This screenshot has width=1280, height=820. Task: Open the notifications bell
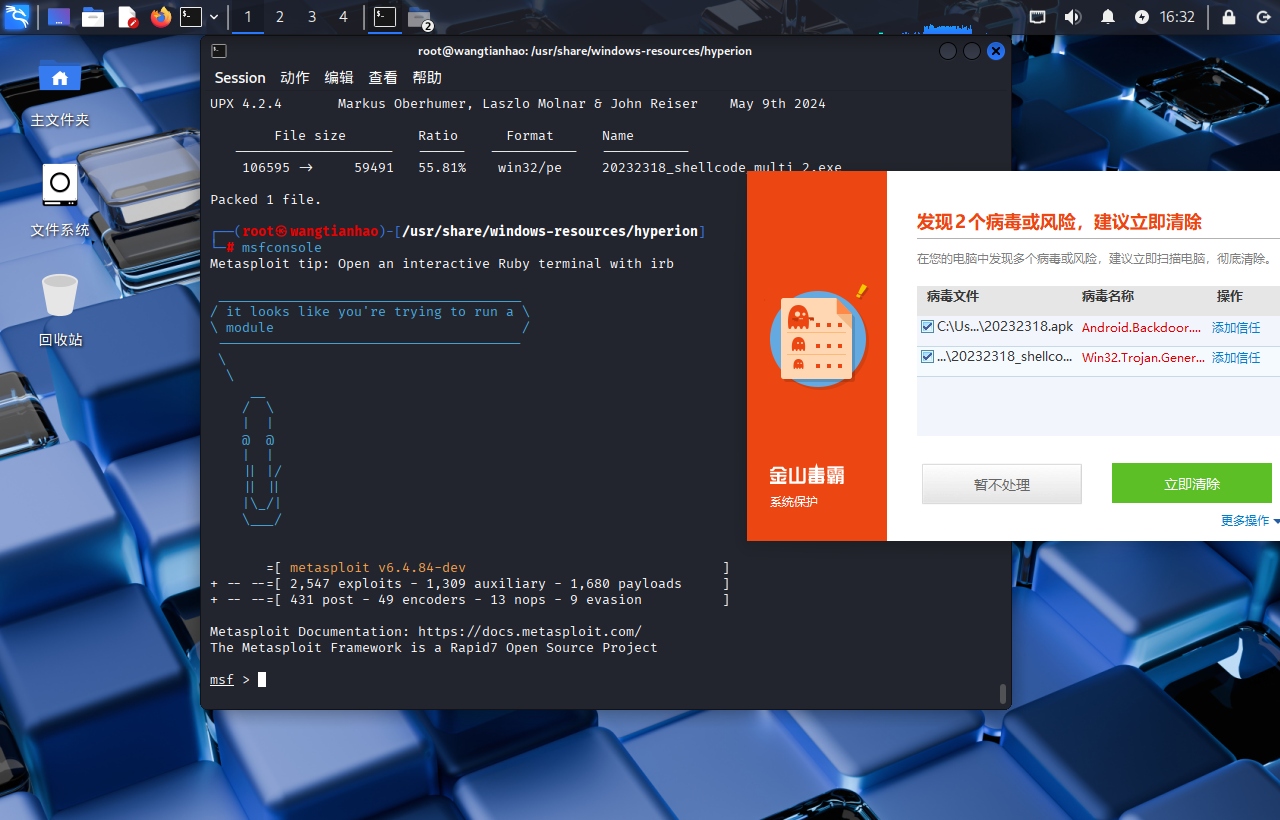click(x=1108, y=17)
